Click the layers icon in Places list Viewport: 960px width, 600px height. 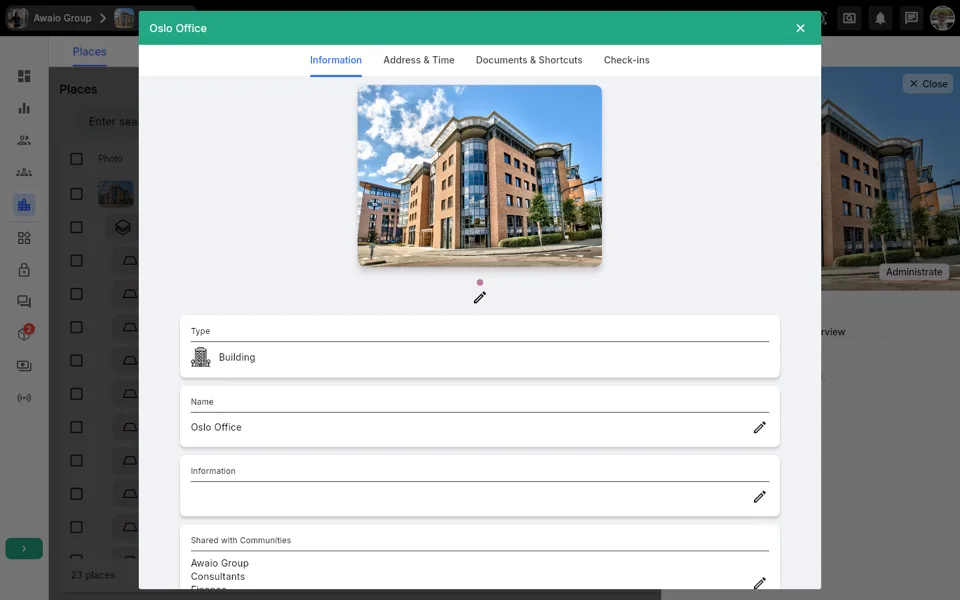pos(122,227)
